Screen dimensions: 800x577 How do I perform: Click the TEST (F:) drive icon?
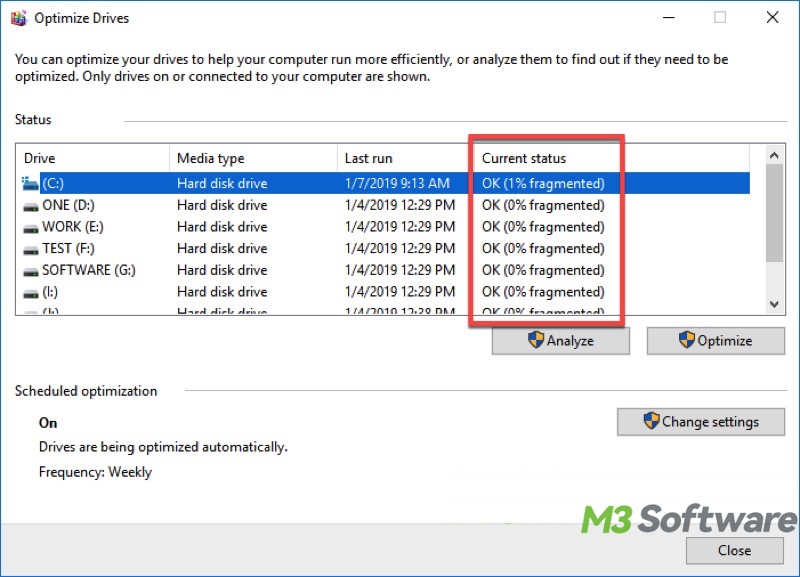(x=30, y=249)
